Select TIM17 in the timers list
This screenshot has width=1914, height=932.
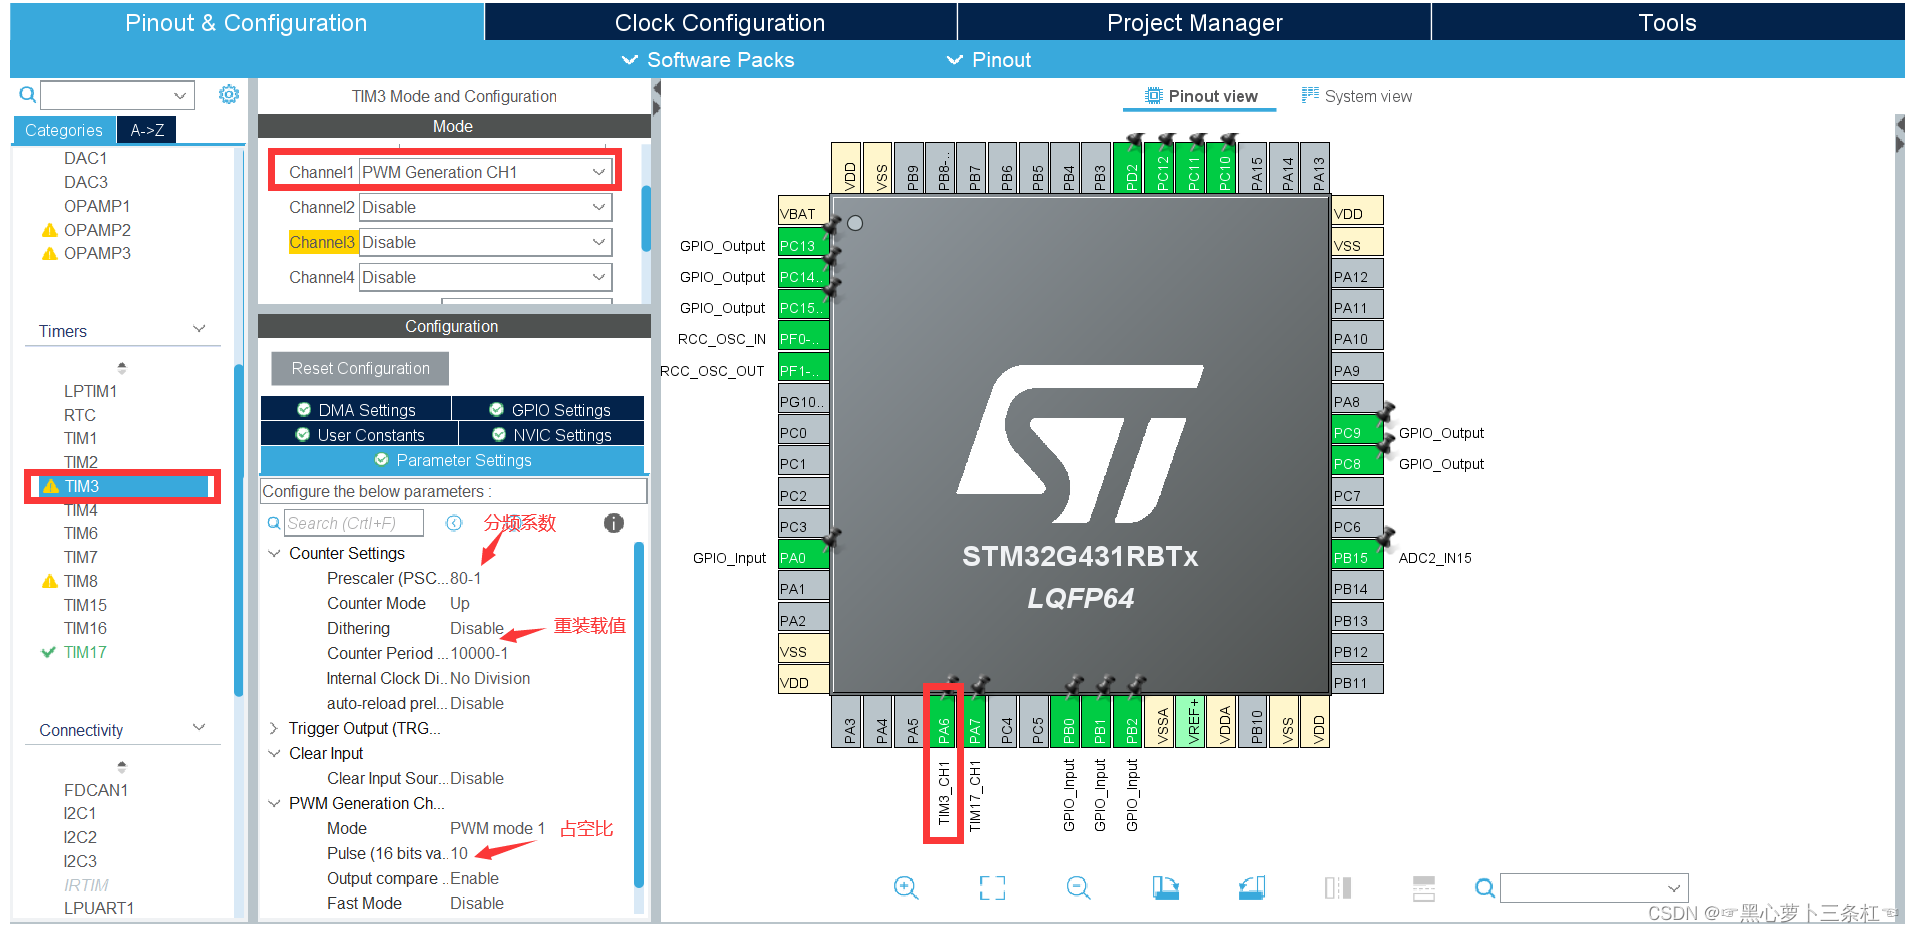tap(85, 652)
